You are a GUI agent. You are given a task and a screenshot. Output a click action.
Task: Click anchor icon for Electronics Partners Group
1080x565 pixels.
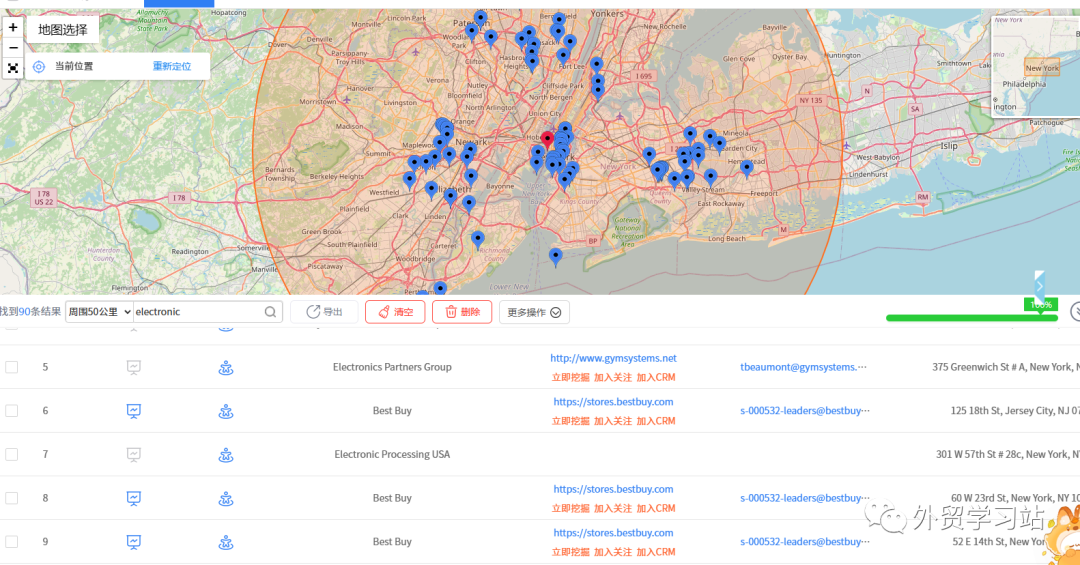tap(226, 368)
